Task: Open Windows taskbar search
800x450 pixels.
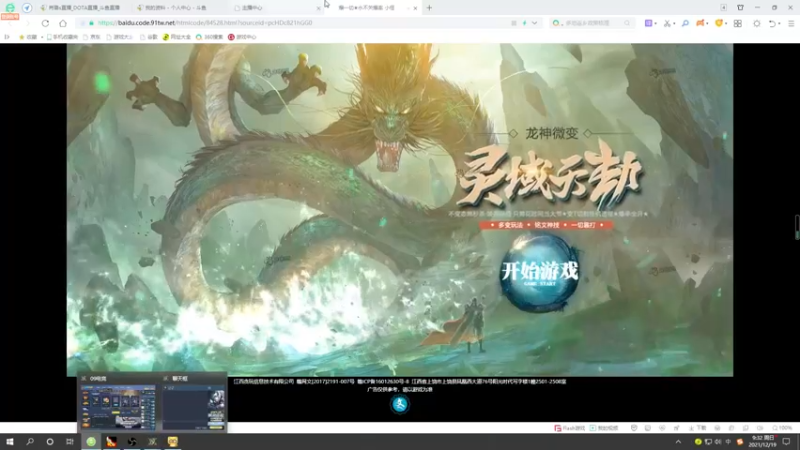Action: (30, 441)
